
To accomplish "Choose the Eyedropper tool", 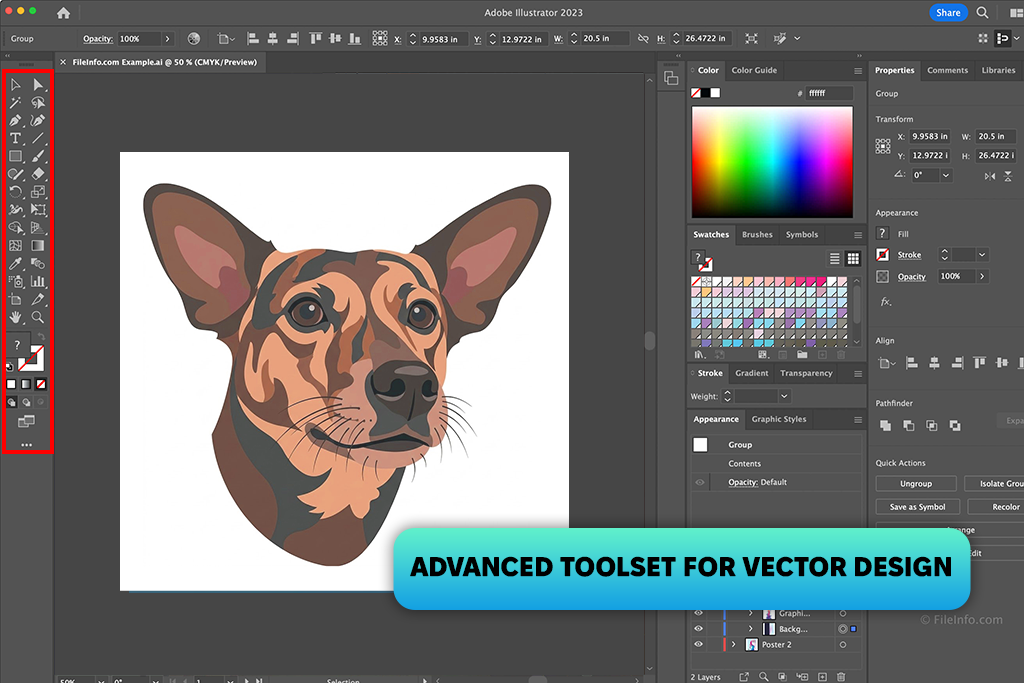I will 16,263.
